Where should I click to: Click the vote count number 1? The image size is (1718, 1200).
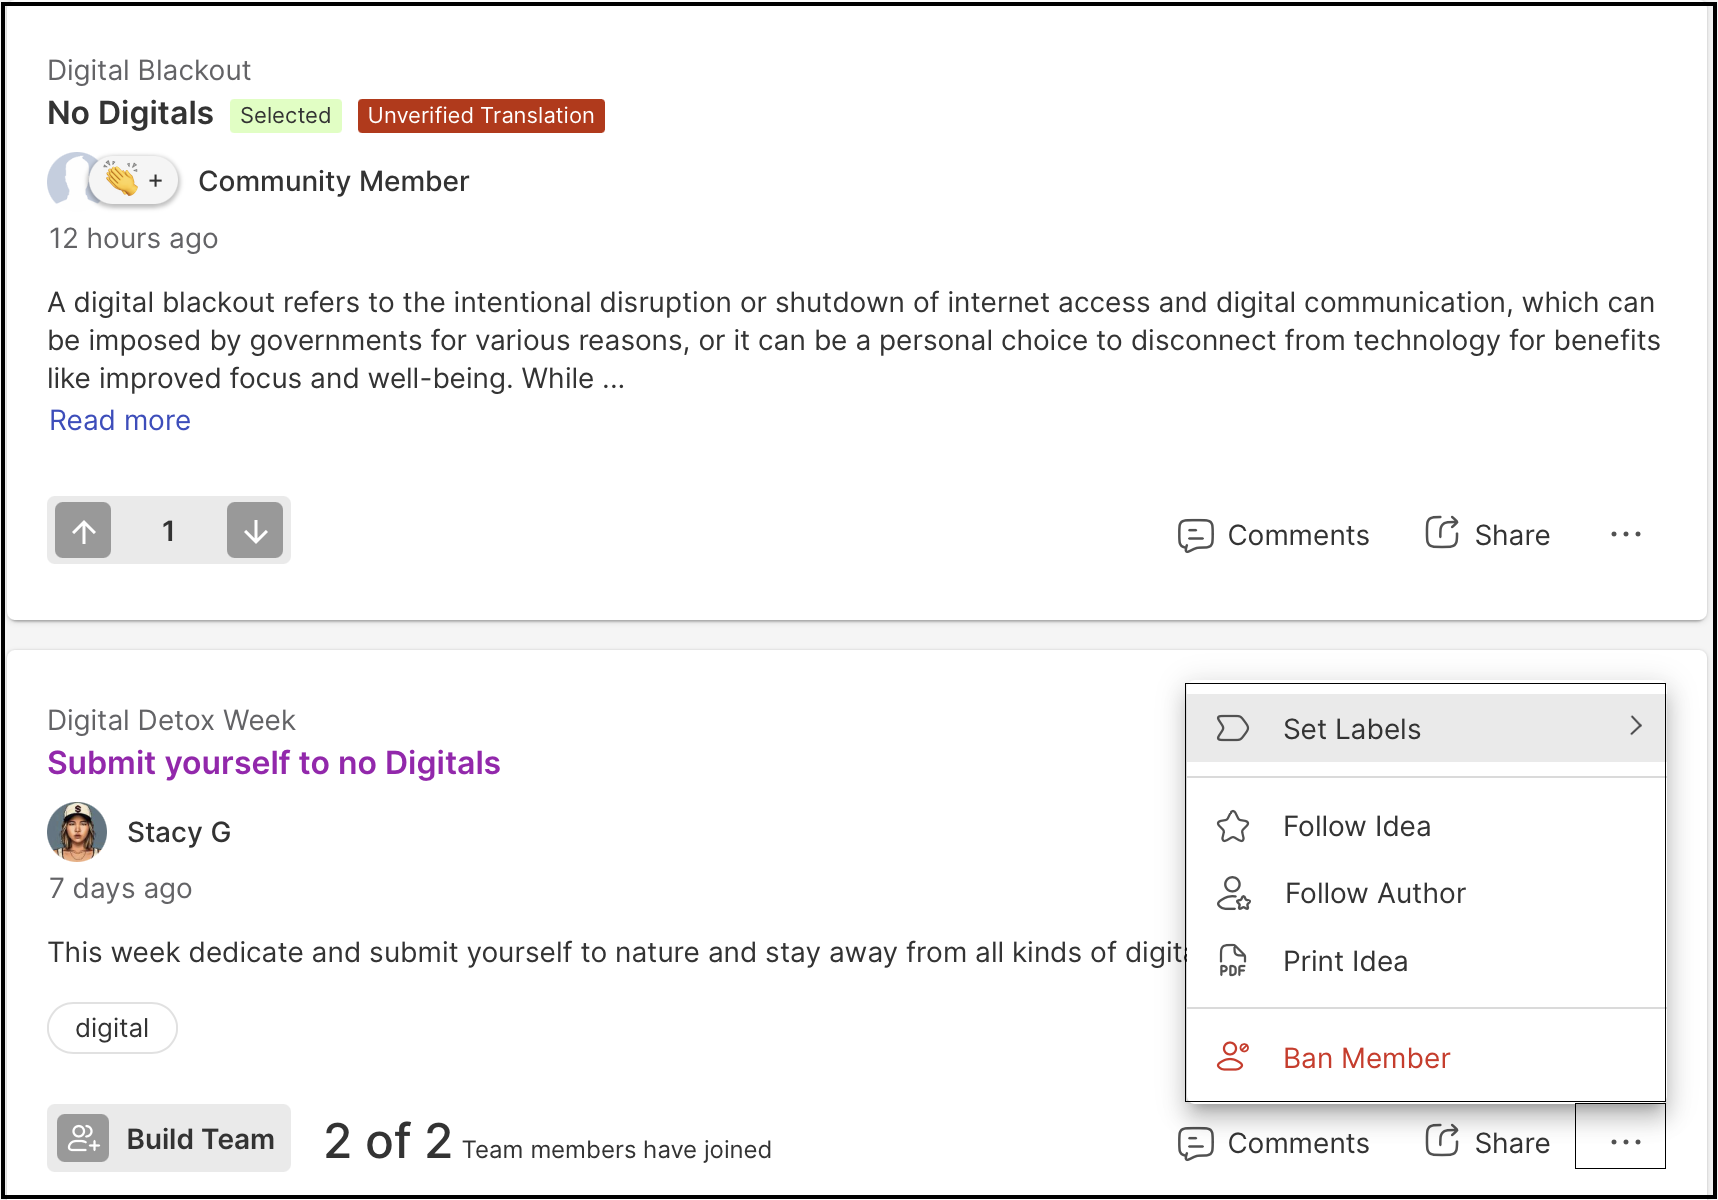[x=169, y=531]
